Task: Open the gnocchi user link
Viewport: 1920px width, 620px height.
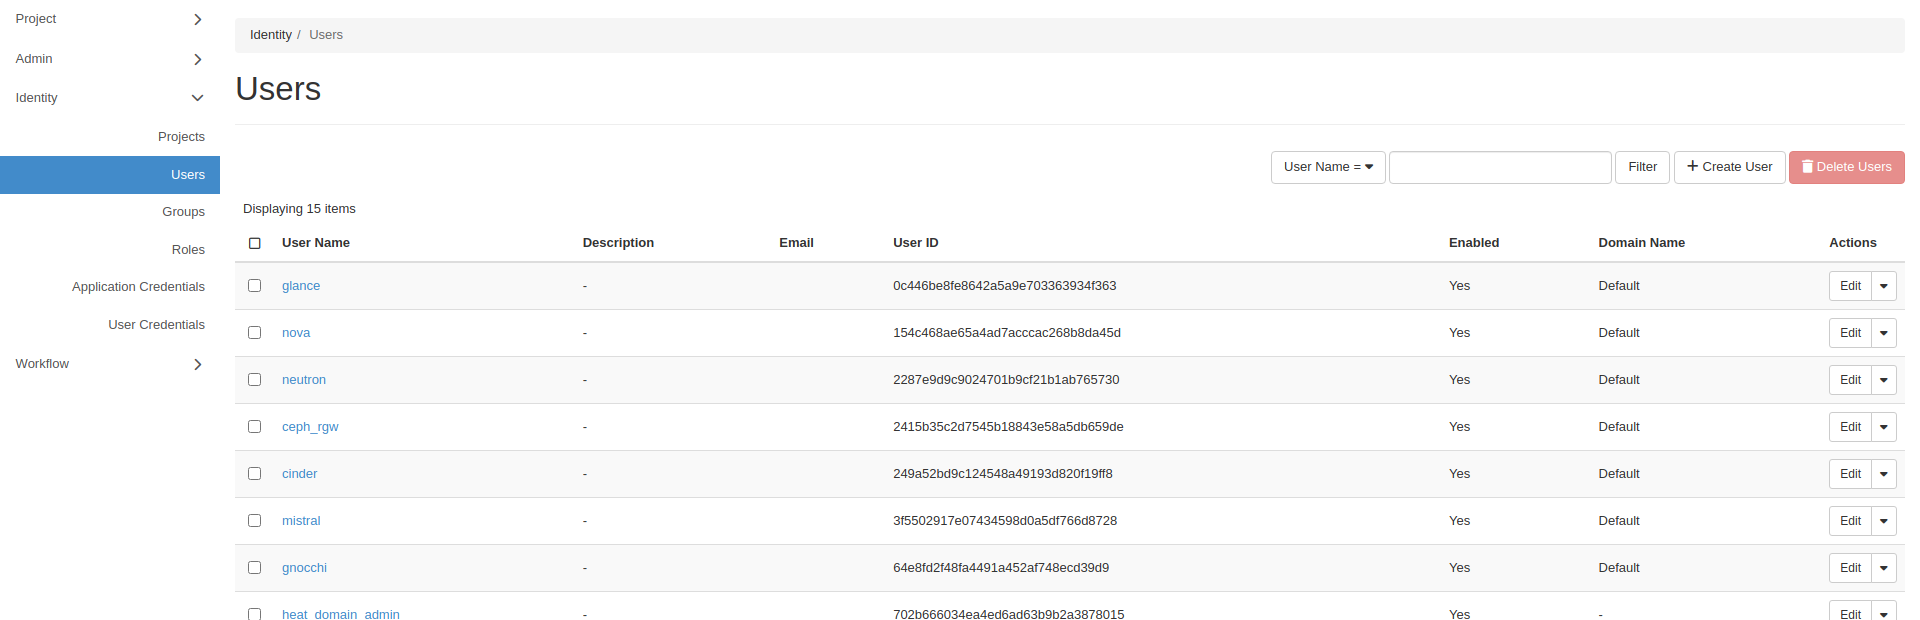Action: [304, 568]
